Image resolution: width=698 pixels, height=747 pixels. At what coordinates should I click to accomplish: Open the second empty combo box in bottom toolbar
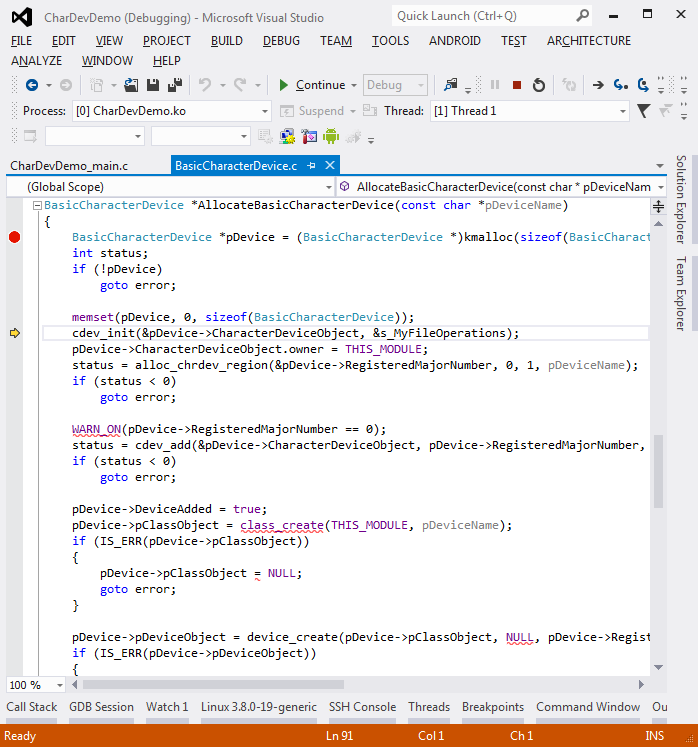tap(201, 137)
